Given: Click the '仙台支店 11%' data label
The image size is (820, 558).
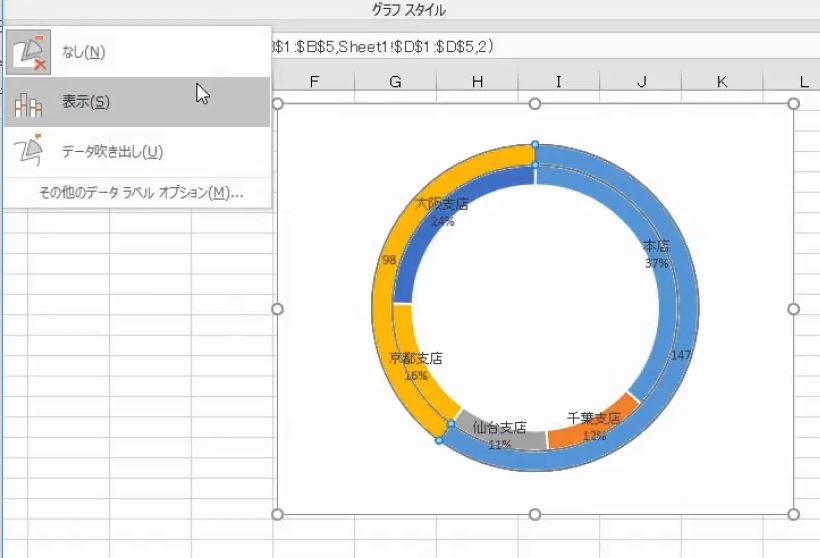Looking at the screenshot, I should click(499, 435).
